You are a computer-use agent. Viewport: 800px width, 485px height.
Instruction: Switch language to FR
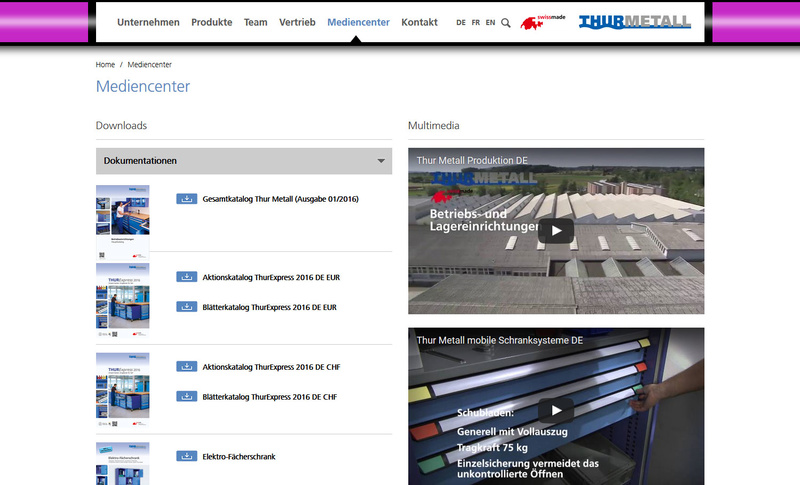pos(475,22)
